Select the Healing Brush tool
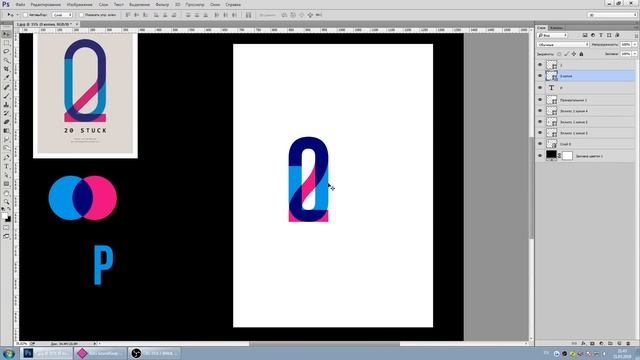The image size is (640, 360). point(6,87)
